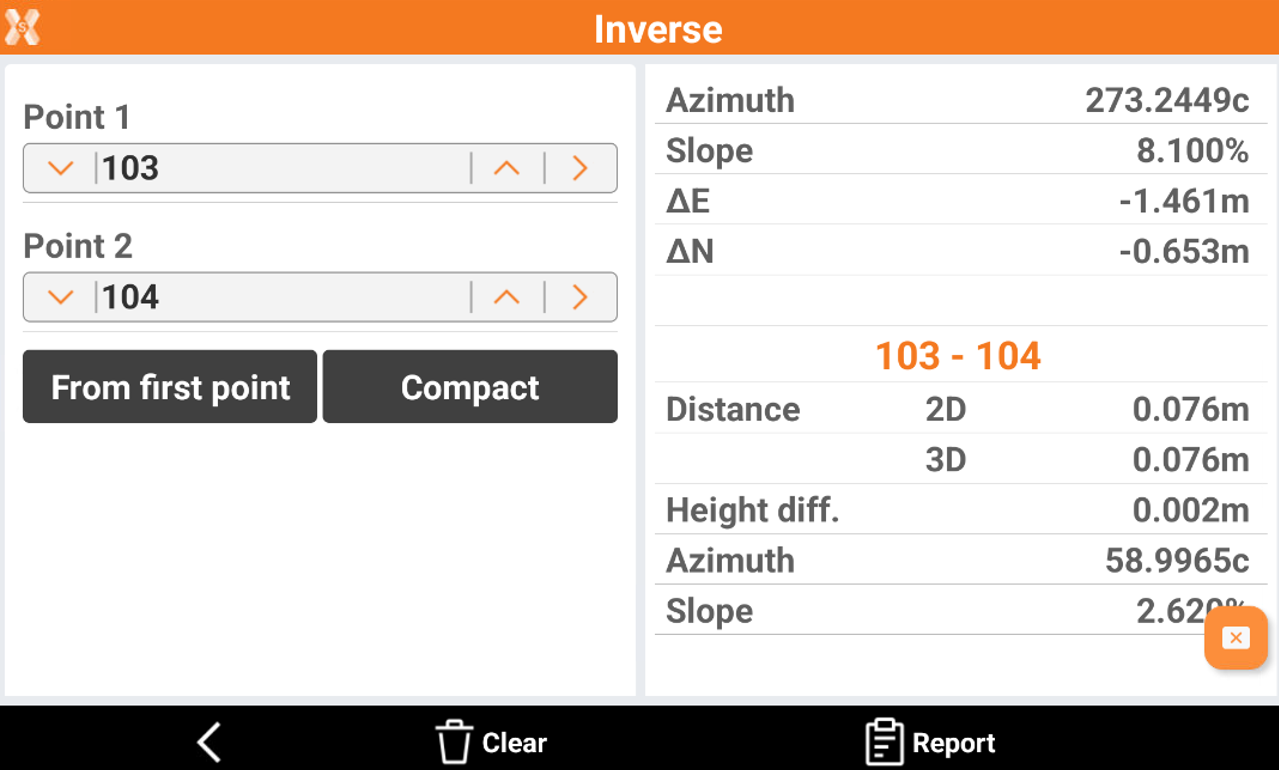Screen dimensions: 1279x770
Task: Dismiss the orange floating close button
Action: [x=1235, y=638]
